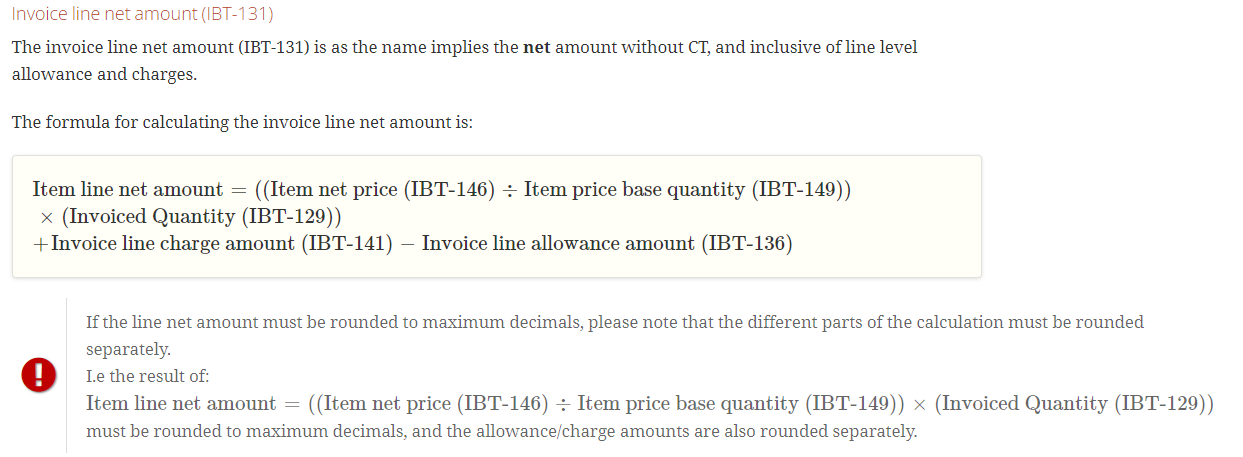Open the 'Invoice line net amount (IBT-131)' heading

142,14
